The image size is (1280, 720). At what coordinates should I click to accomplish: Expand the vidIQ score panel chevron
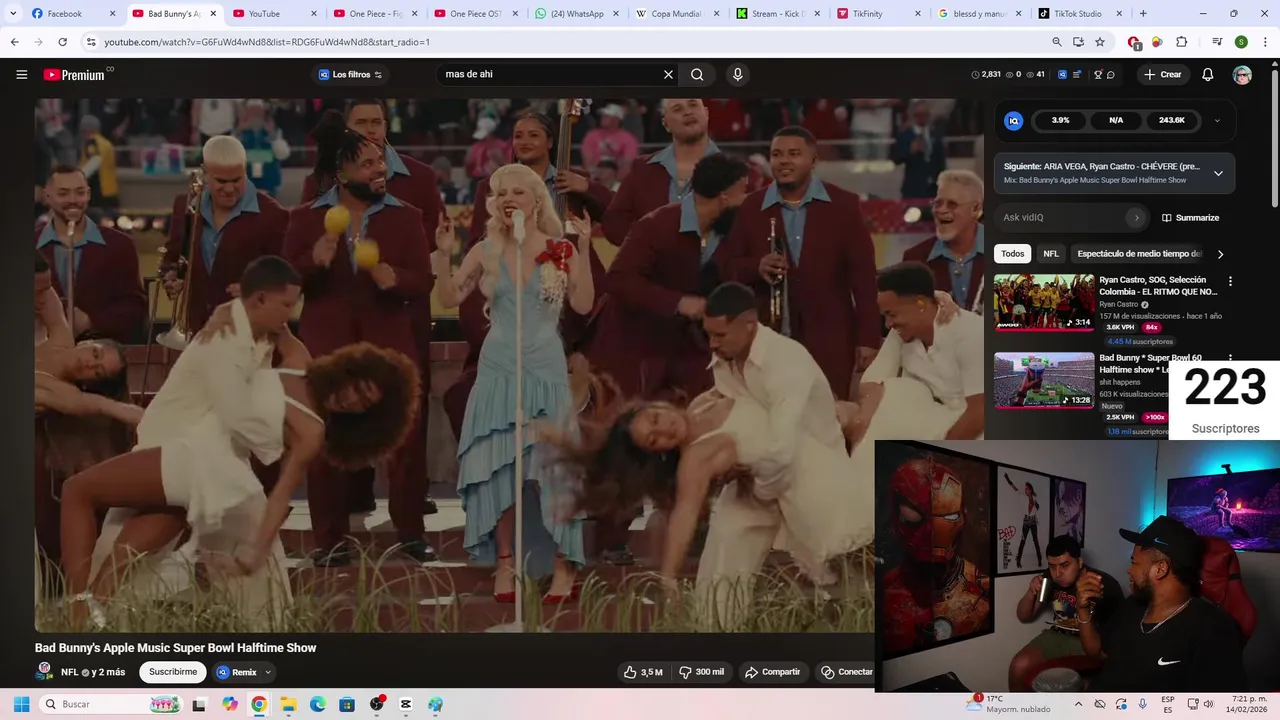[1217, 120]
